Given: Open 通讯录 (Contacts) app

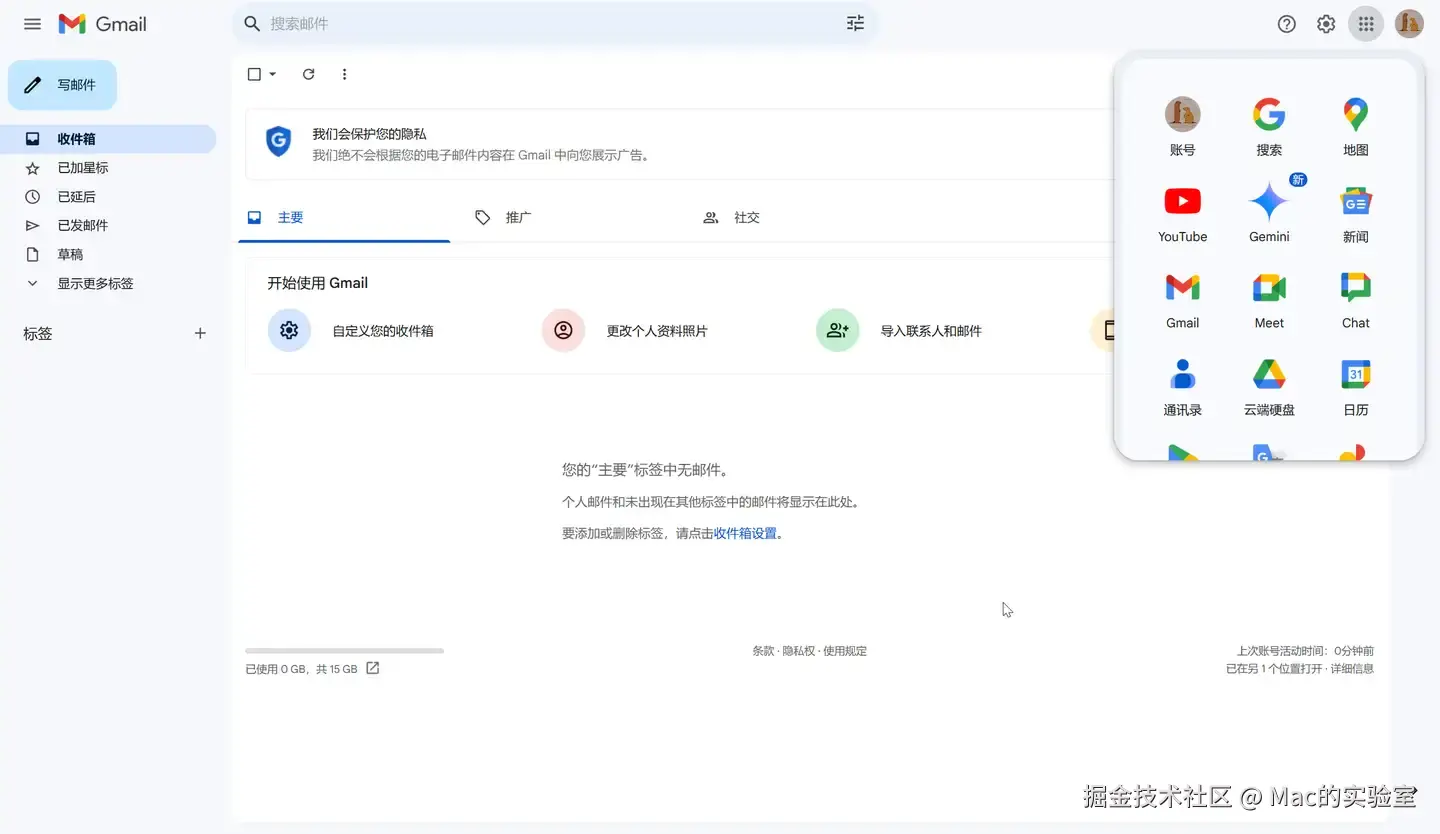Looking at the screenshot, I should (x=1182, y=388).
